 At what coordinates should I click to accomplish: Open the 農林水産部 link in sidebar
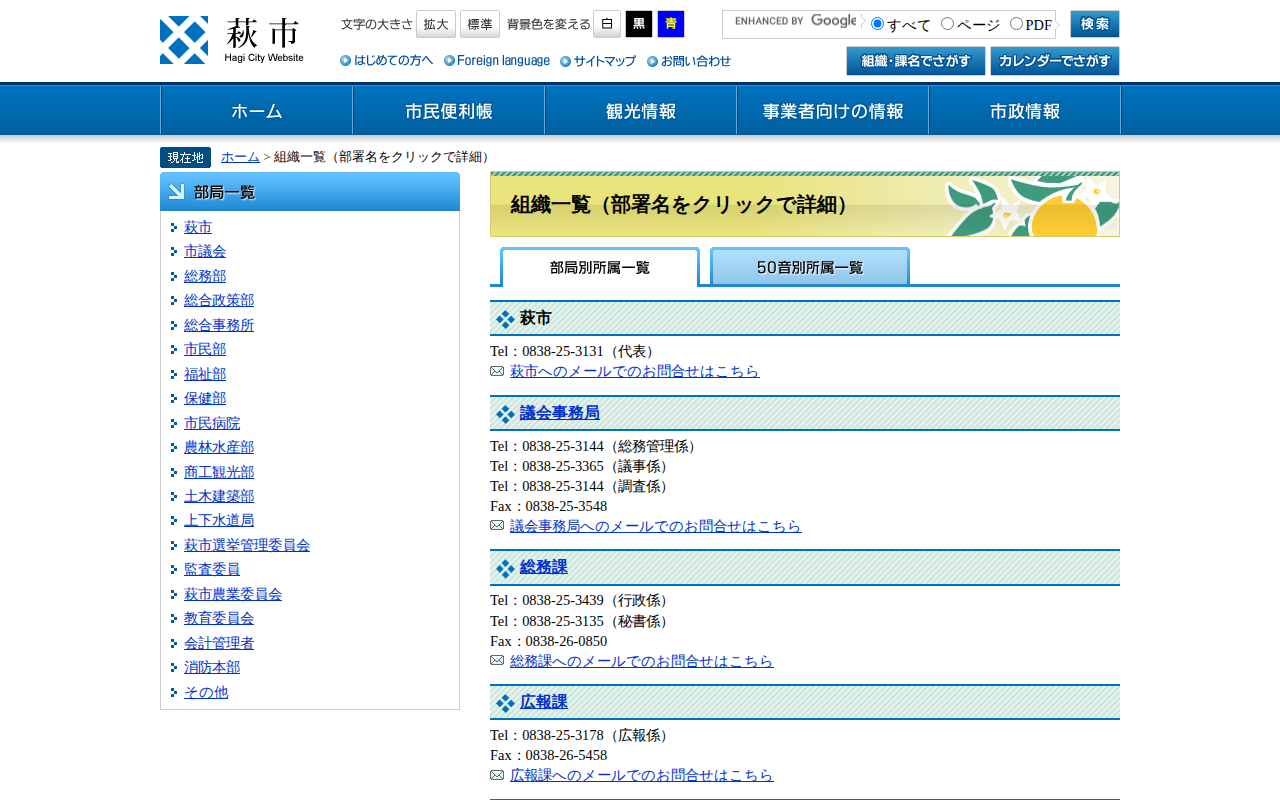pos(219,447)
